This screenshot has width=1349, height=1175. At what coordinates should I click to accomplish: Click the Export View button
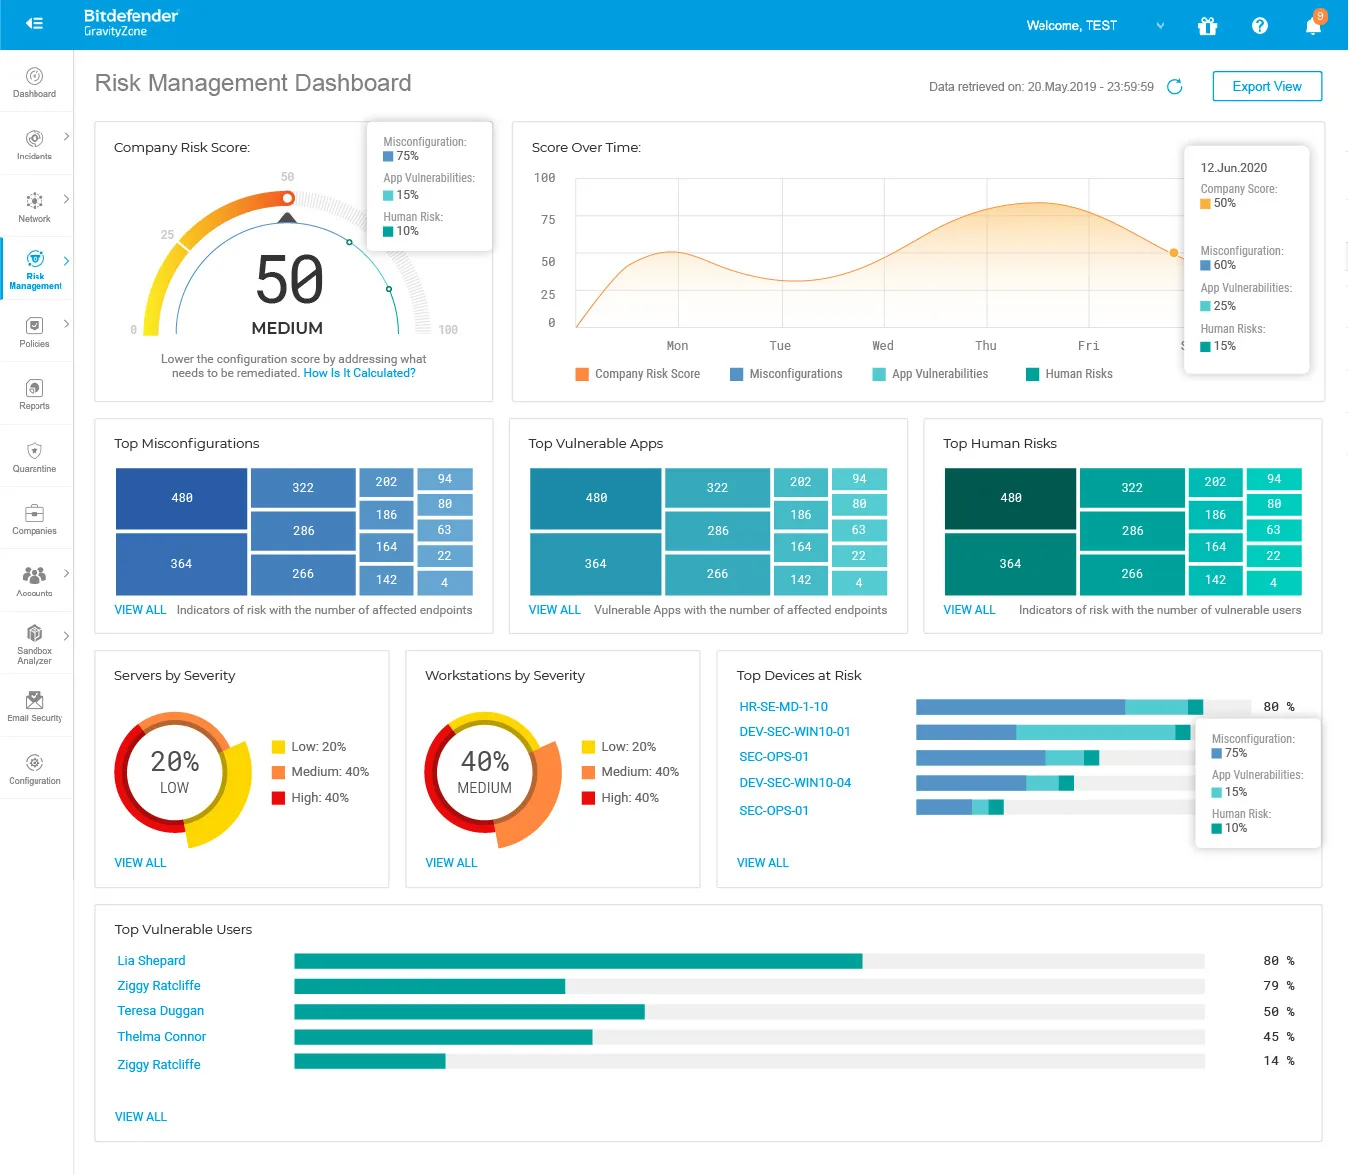tap(1266, 87)
